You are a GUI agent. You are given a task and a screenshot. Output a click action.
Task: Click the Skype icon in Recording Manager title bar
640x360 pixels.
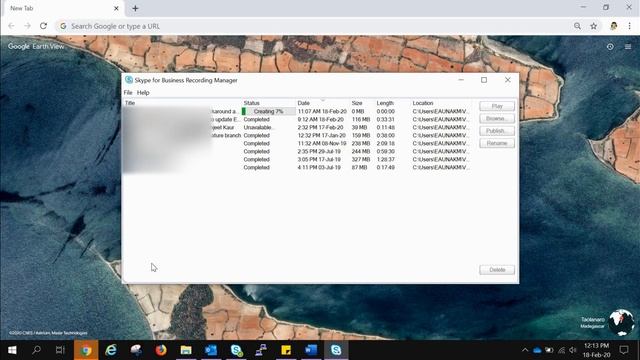coord(129,80)
